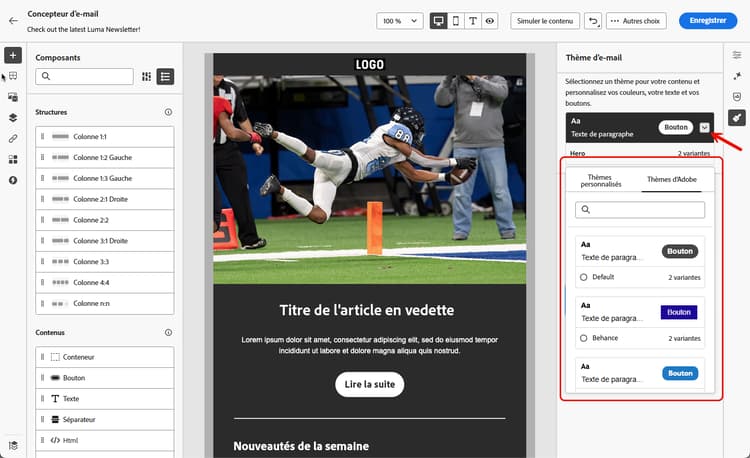
Task: Click the purple Bouton swatch in Behance theme
Action: (679, 312)
